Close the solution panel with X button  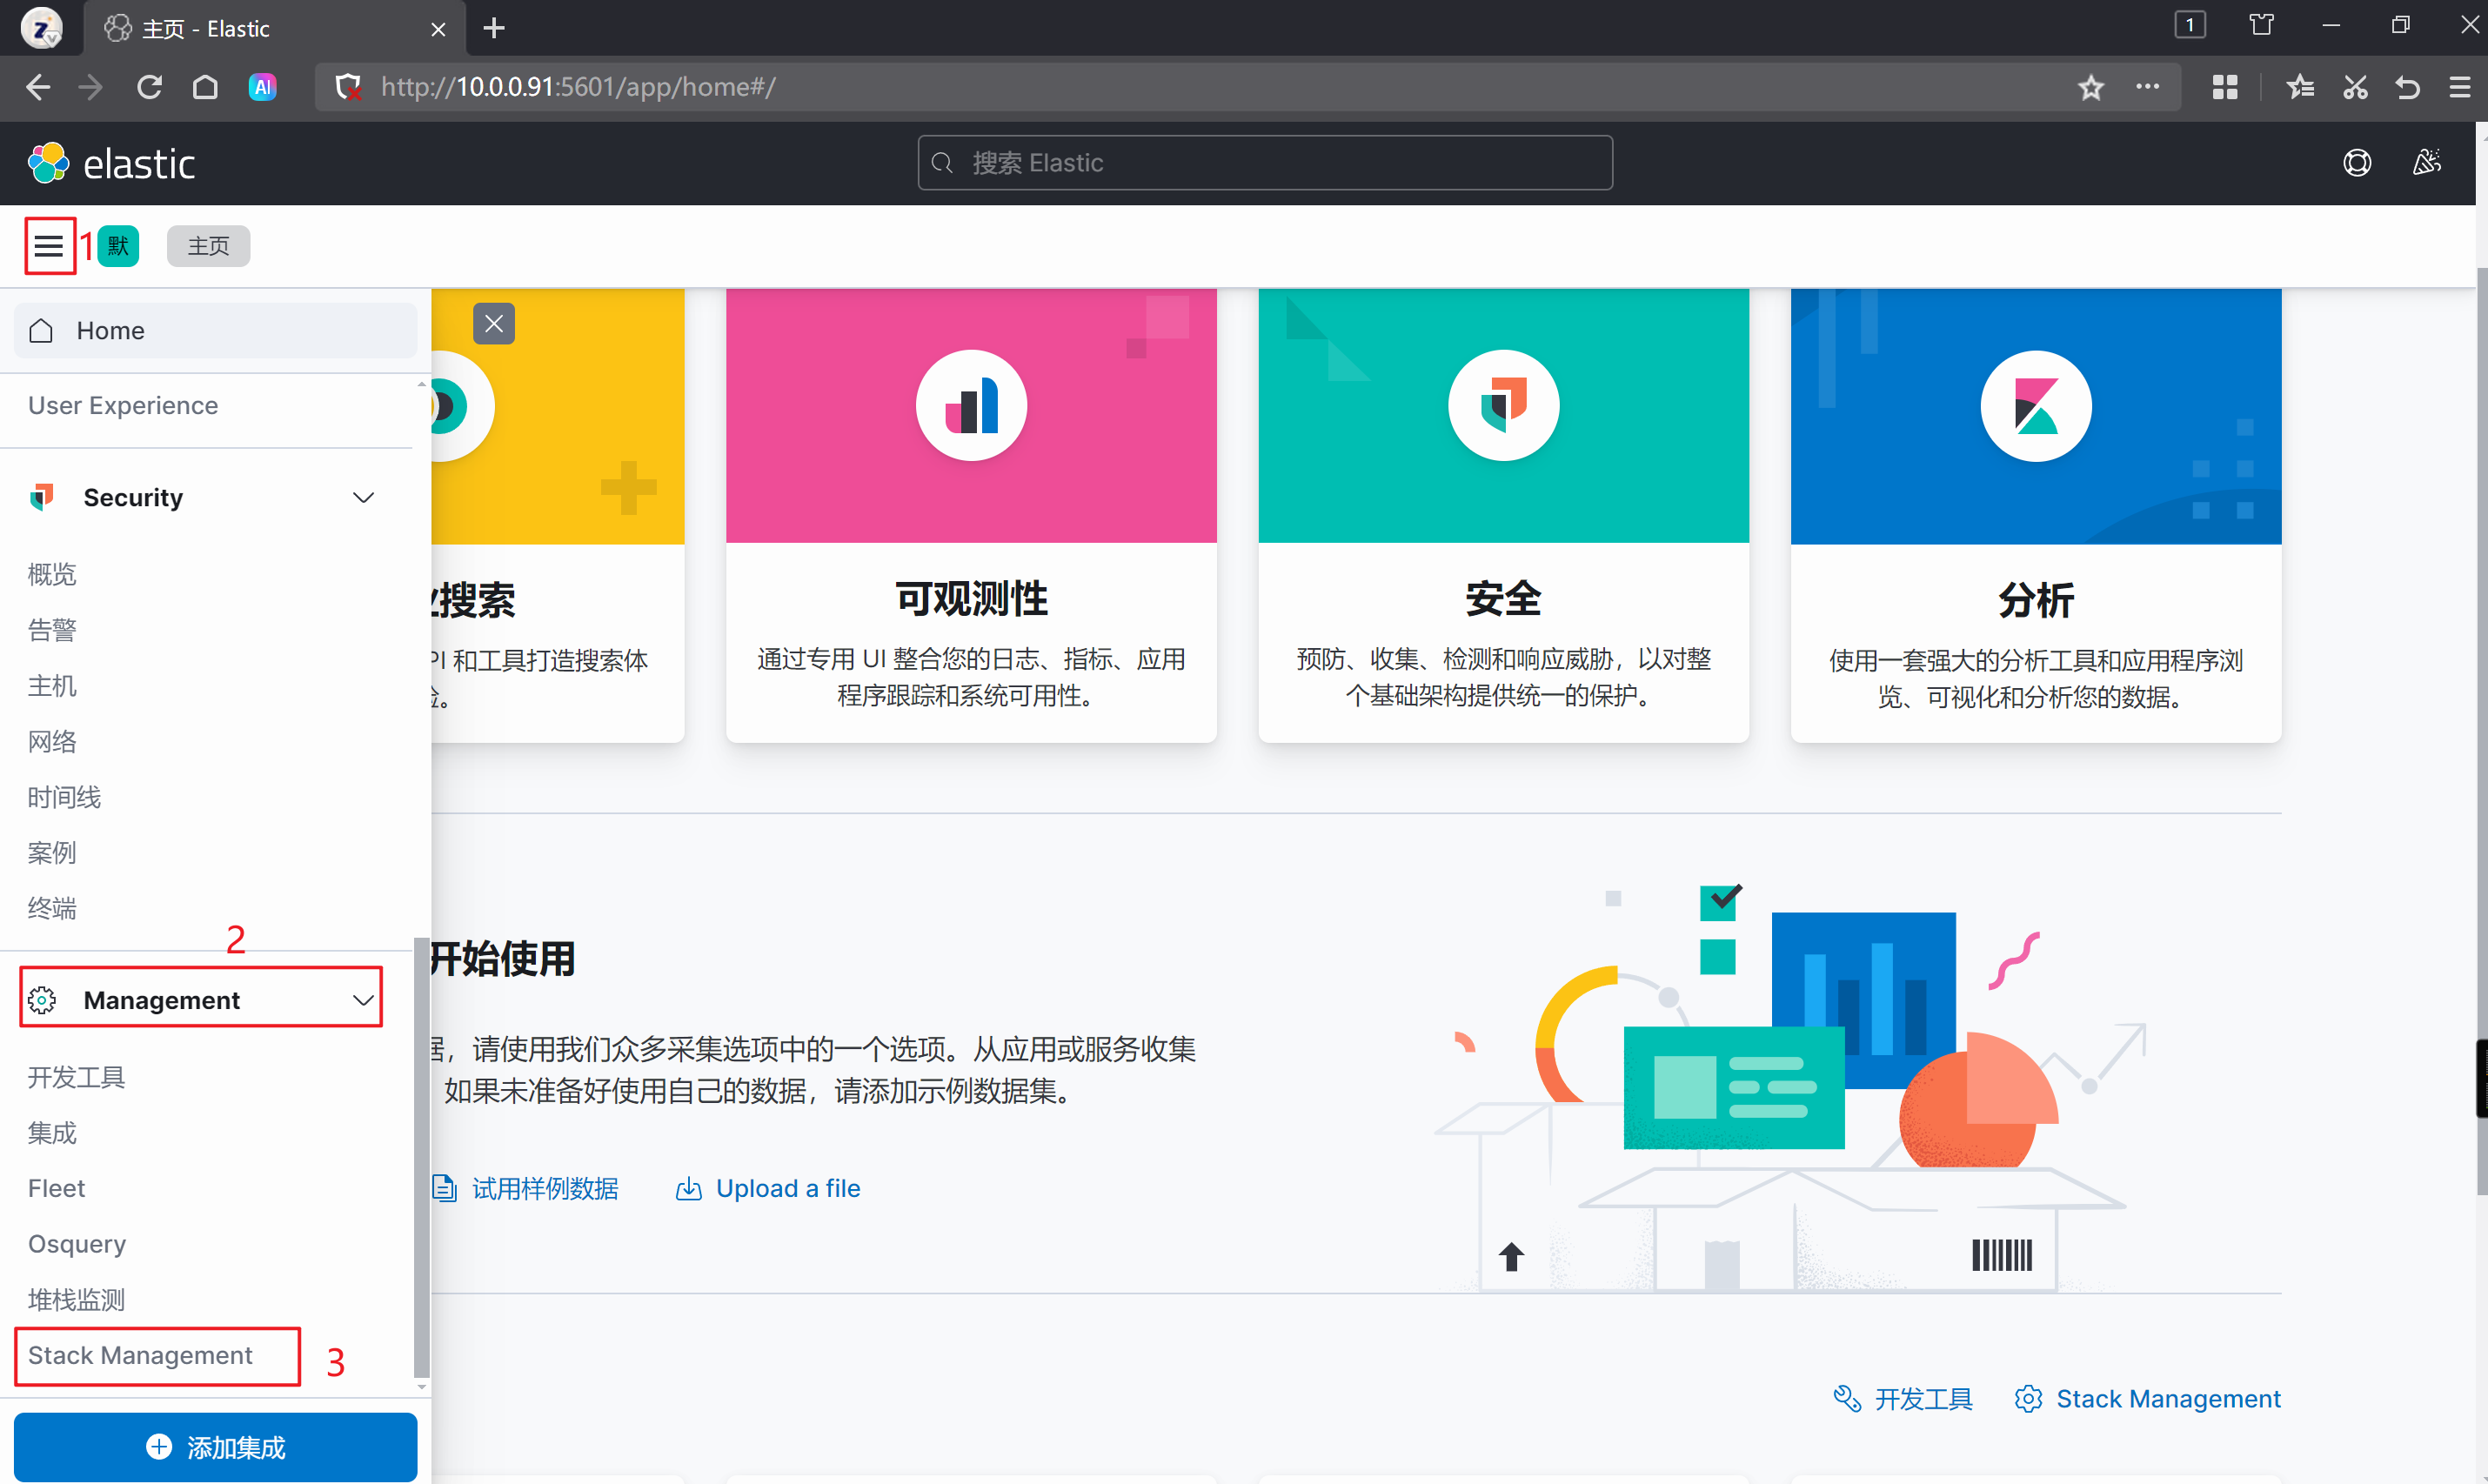(494, 324)
